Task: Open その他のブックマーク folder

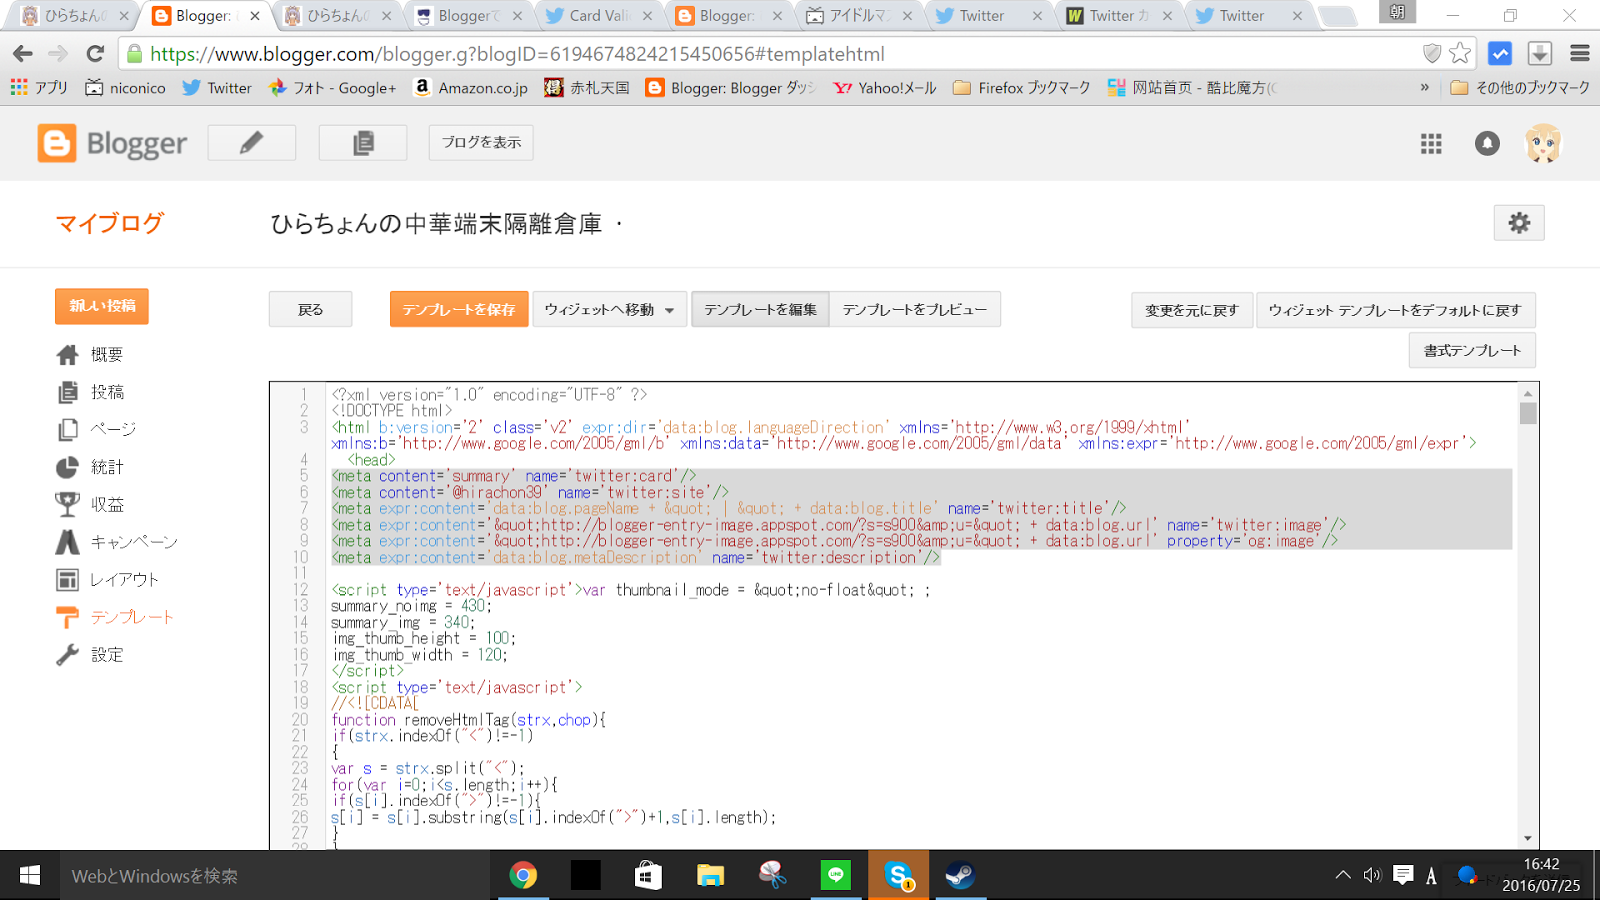Action: coord(1520,87)
